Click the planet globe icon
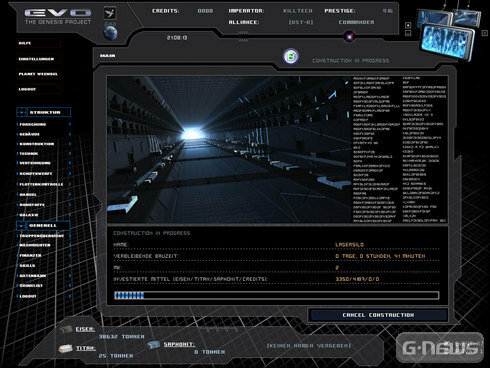This screenshot has height=368, width=490. click(110, 33)
